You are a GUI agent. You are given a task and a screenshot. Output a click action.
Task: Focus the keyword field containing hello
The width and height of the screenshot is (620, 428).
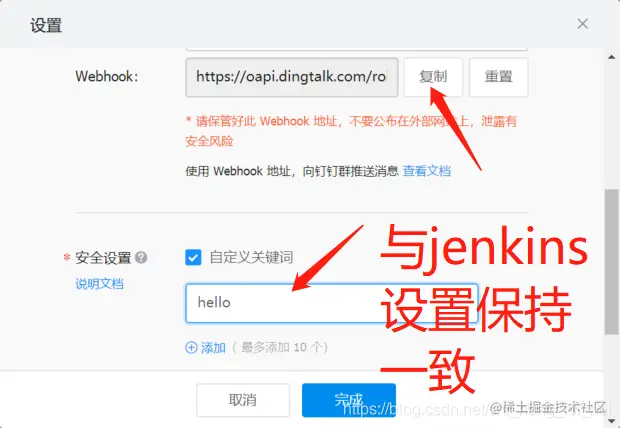click(332, 303)
